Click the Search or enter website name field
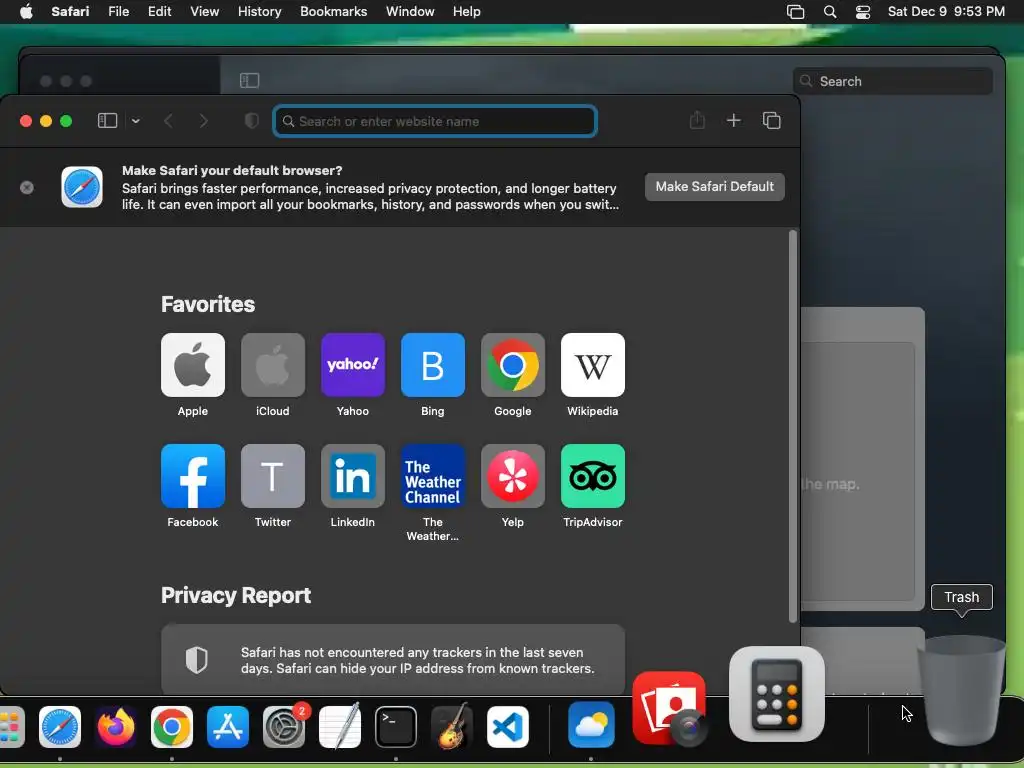Image resolution: width=1024 pixels, height=768 pixels. click(435, 121)
